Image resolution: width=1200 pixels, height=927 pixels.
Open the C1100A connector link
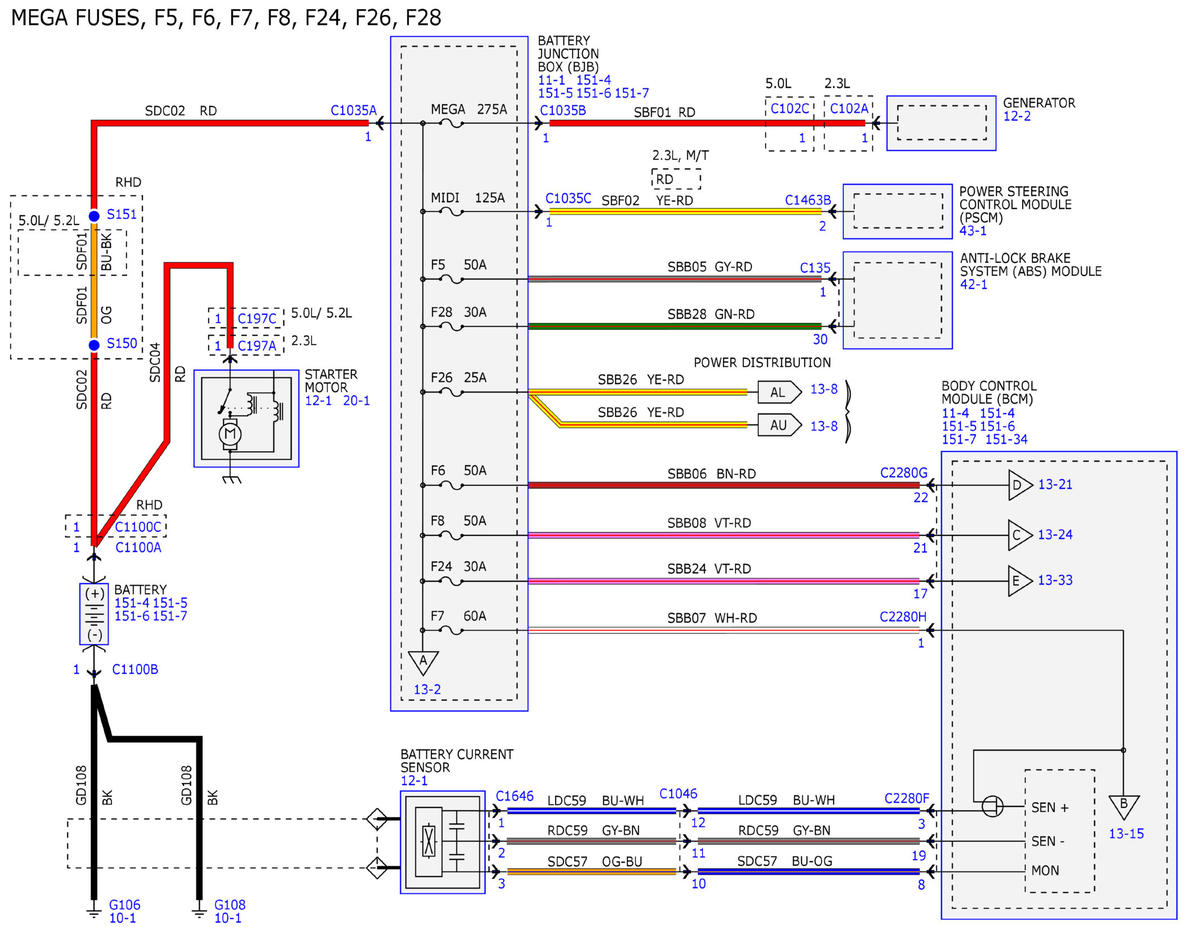136,547
